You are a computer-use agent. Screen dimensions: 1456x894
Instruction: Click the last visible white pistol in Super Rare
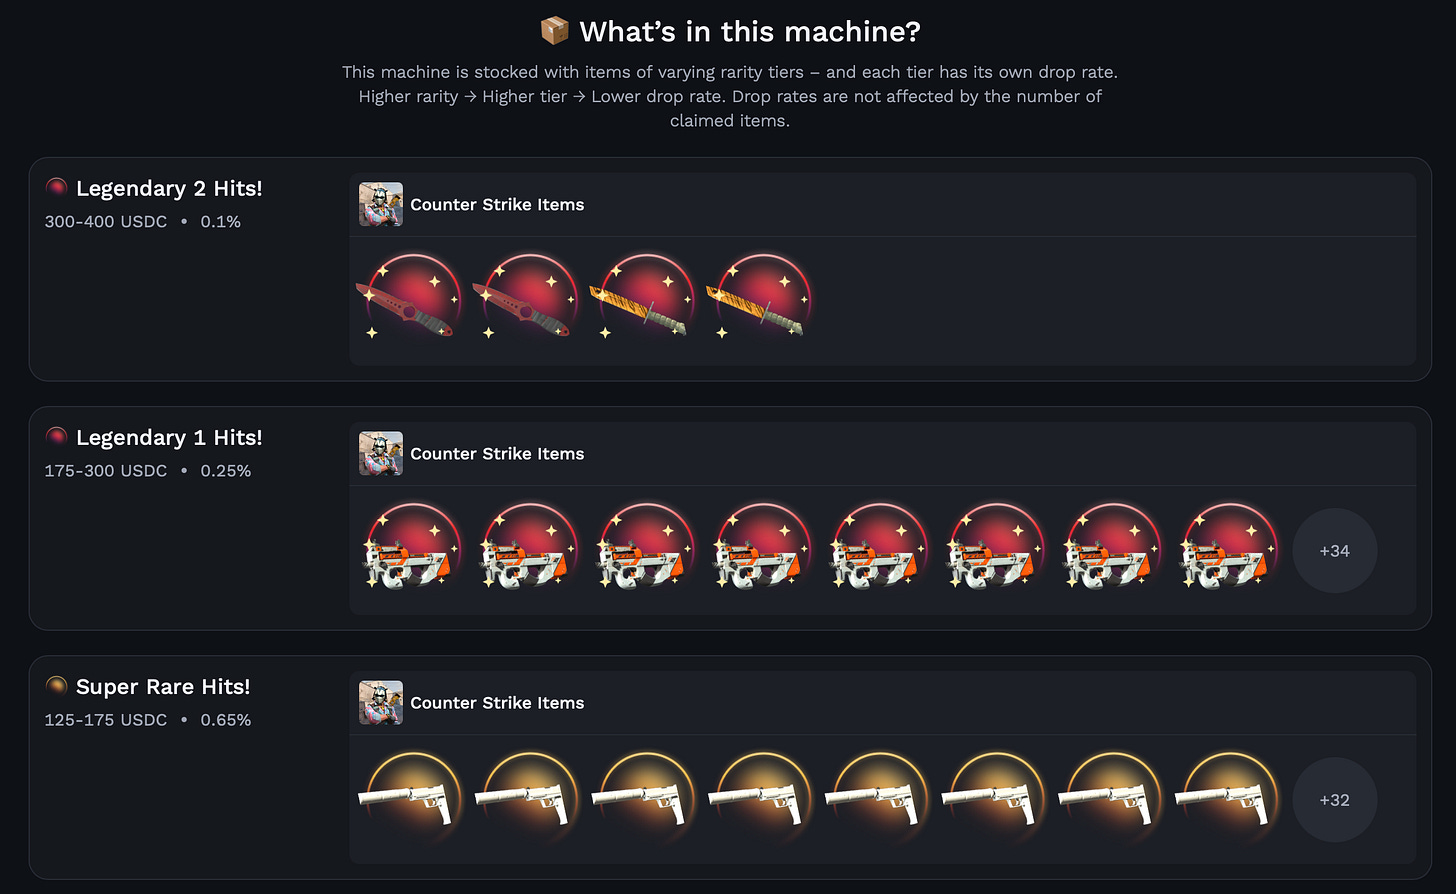[1227, 797]
